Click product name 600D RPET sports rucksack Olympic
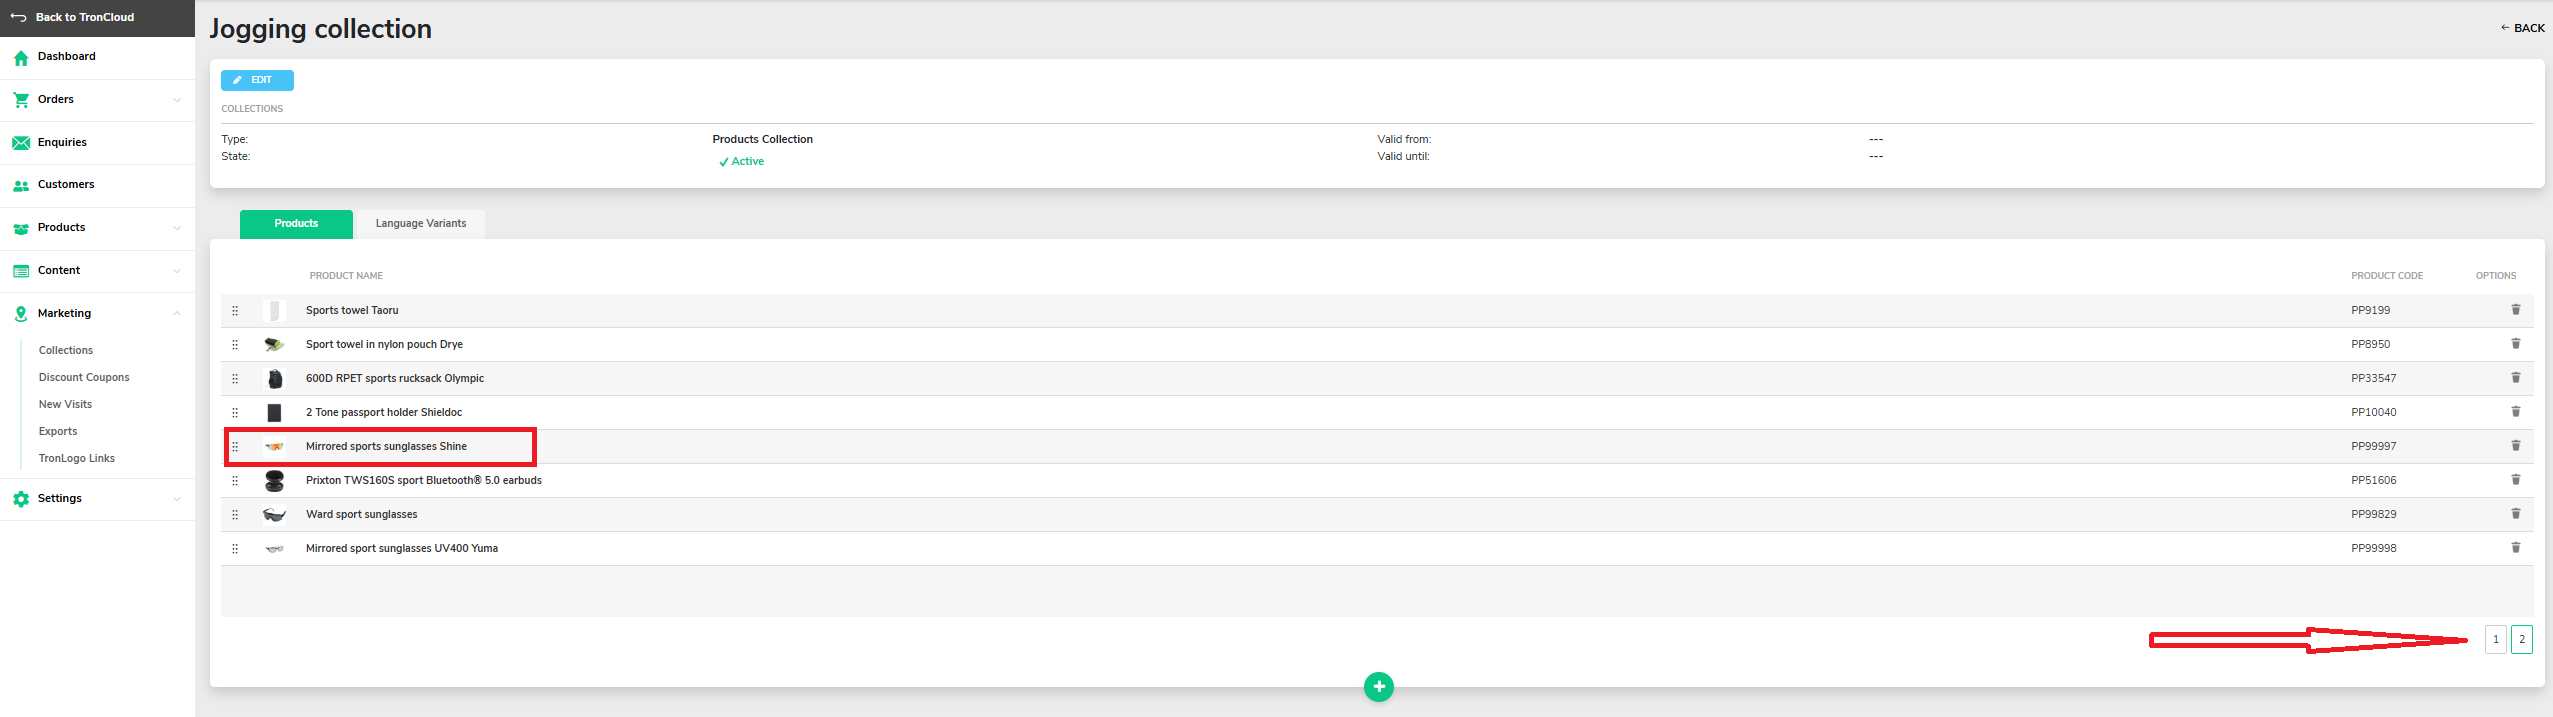Viewport: 2553px width, 717px height. 395,379
